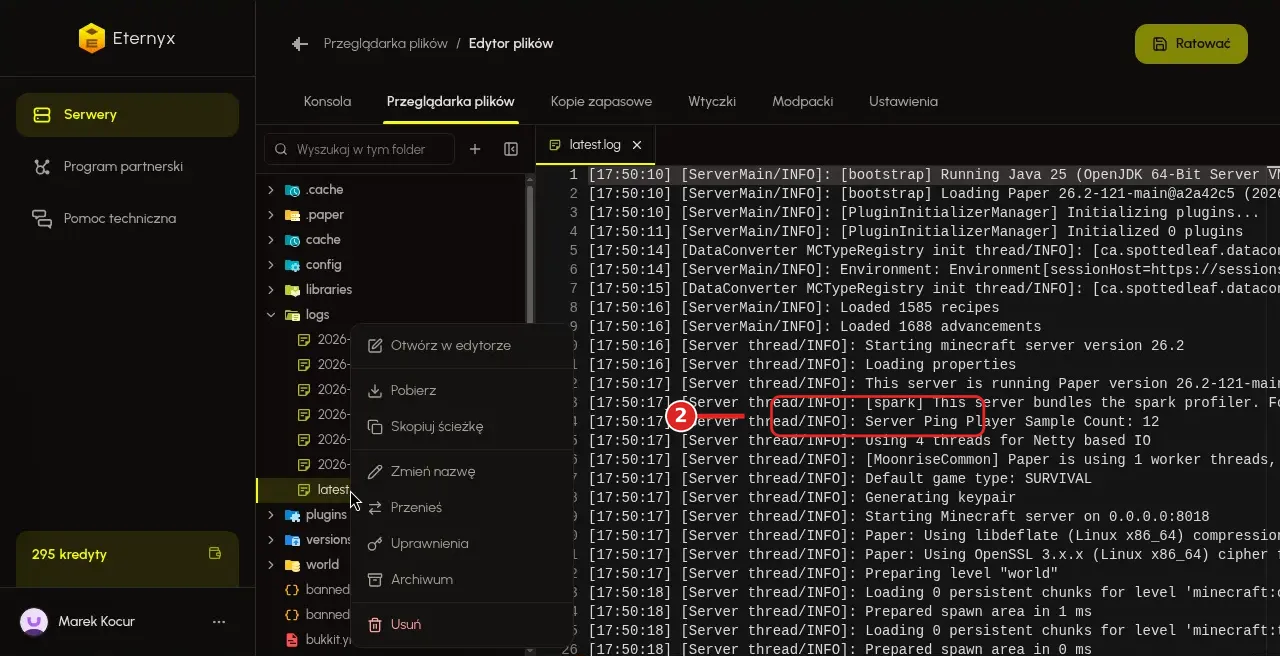Toggle the file panel layout icon
Screen dimensions: 1280x656
[x=511, y=149]
